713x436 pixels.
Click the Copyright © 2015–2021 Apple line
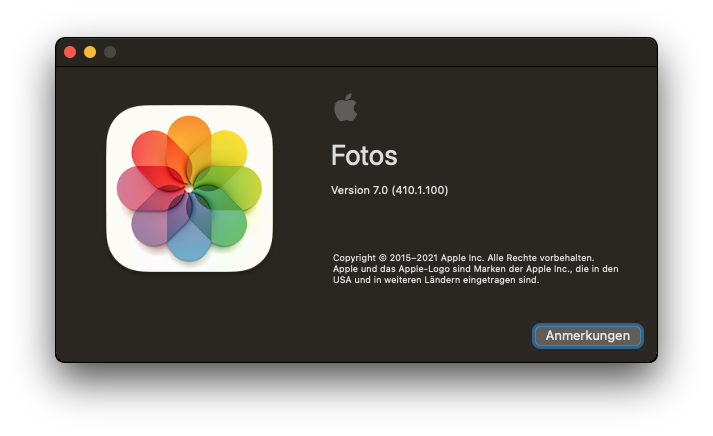[x=463, y=258]
